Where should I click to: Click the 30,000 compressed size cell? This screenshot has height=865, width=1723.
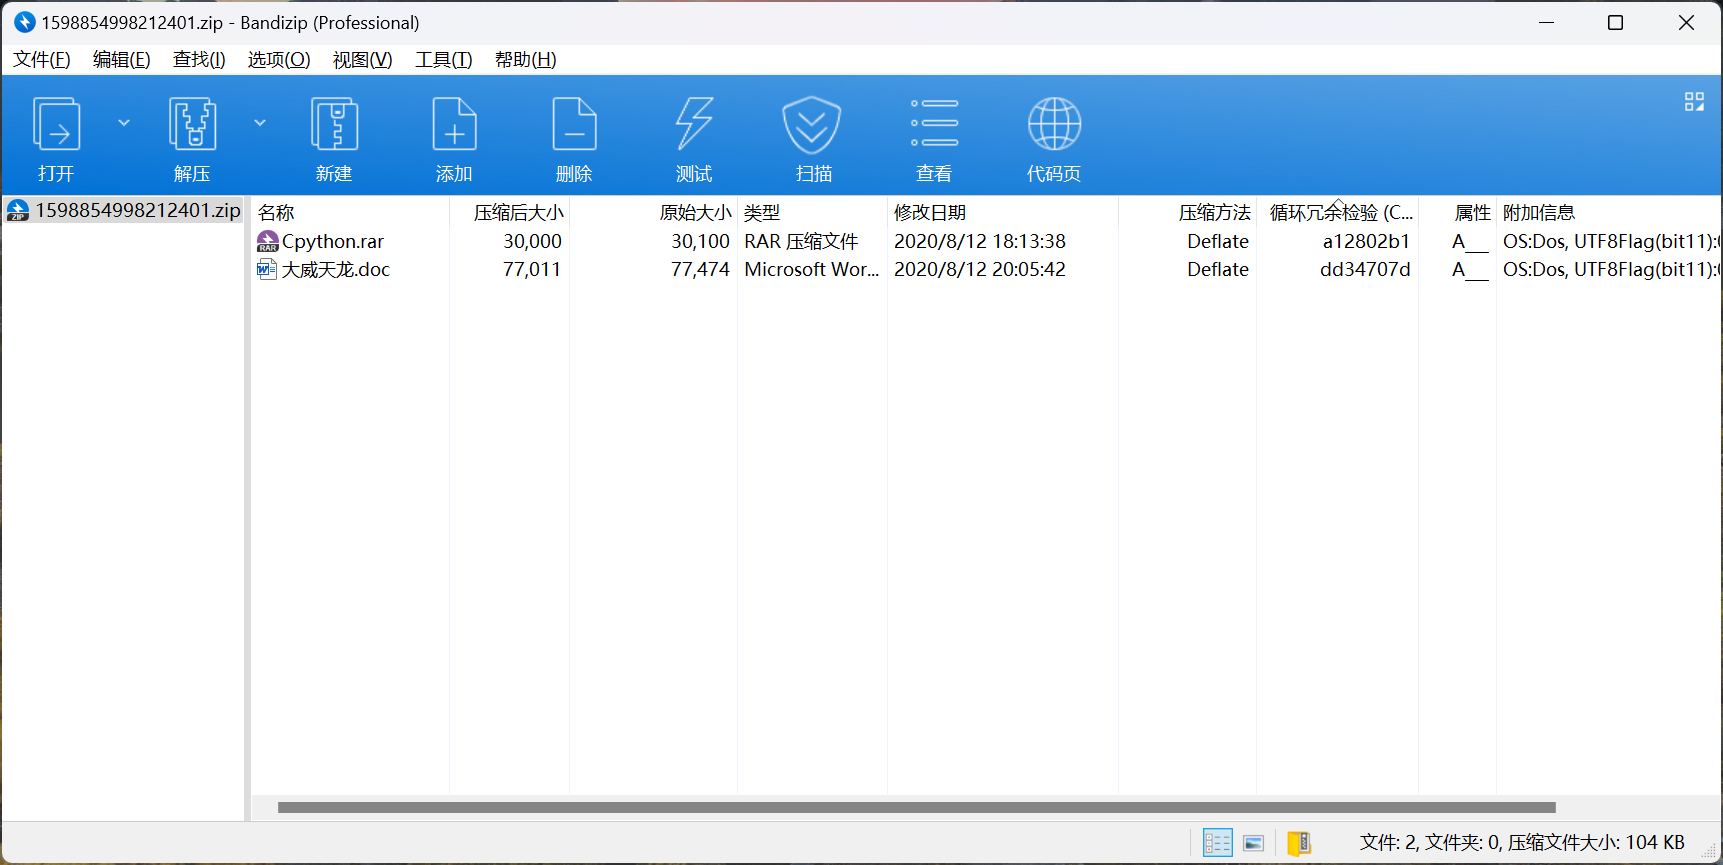(x=532, y=241)
